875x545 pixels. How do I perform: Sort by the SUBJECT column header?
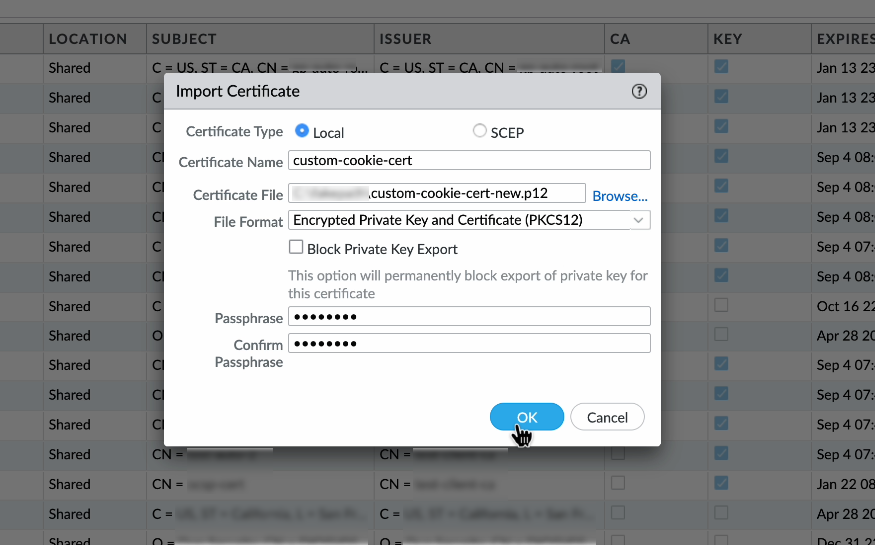(184, 39)
